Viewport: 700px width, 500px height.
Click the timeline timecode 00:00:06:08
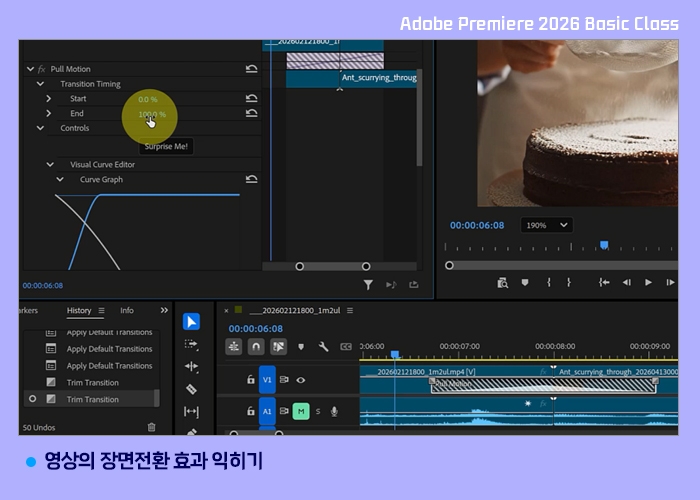[255, 329]
